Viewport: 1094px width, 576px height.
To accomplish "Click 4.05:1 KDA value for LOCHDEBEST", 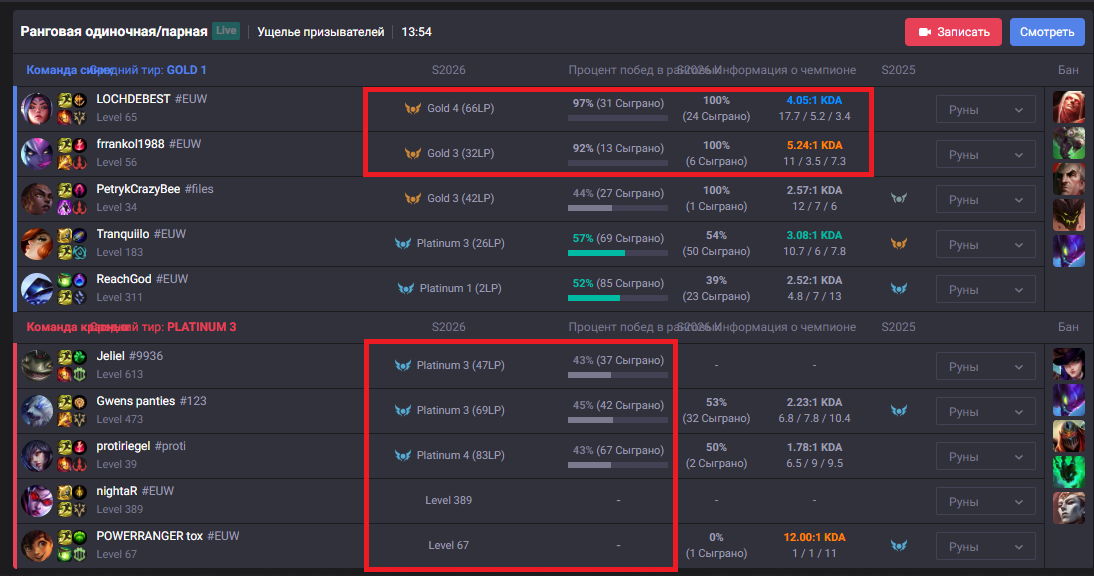I will click(x=814, y=100).
